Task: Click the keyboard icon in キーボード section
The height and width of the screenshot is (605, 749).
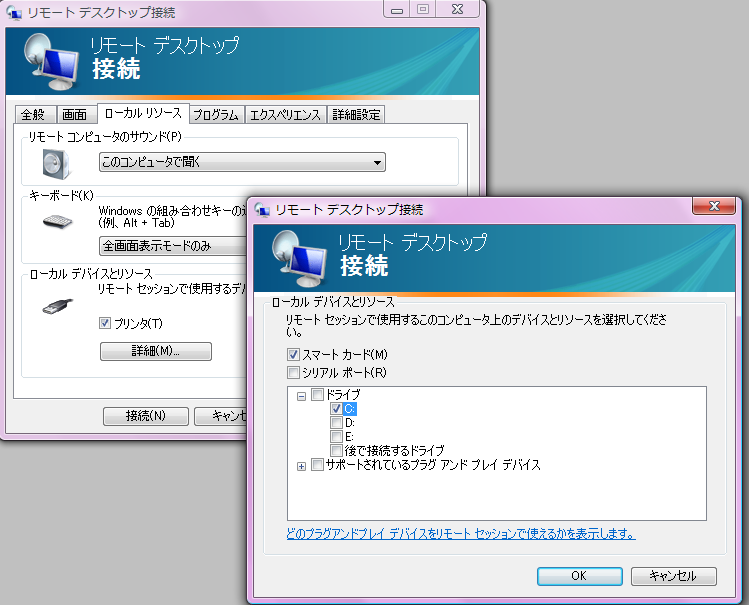Action: [57, 221]
